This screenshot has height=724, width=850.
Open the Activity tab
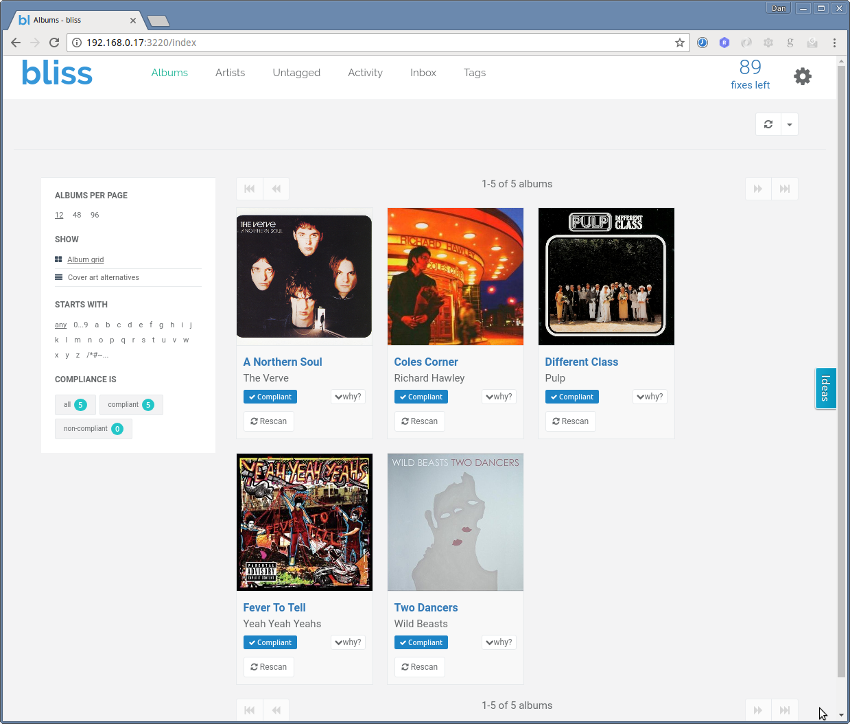click(365, 73)
